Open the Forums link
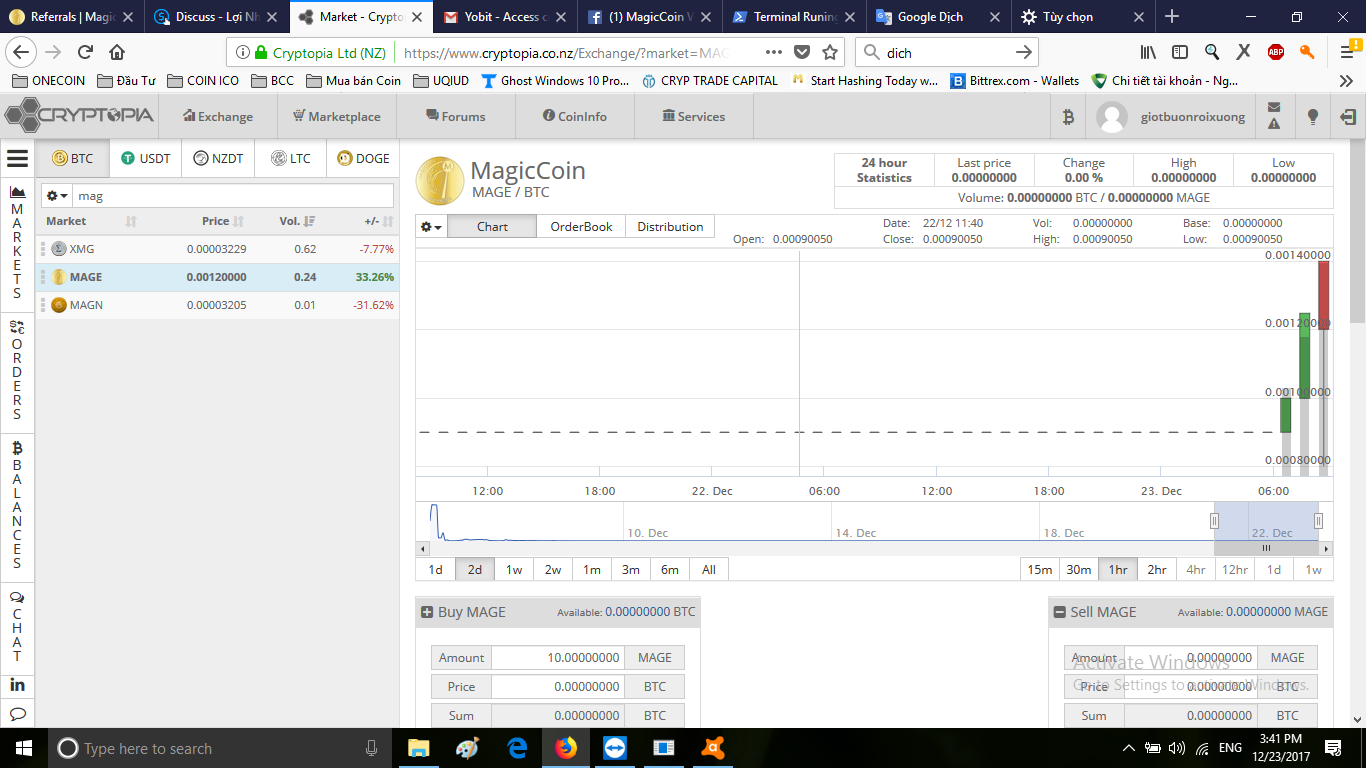Image resolution: width=1366 pixels, height=768 pixels. (x=456, y=117)
